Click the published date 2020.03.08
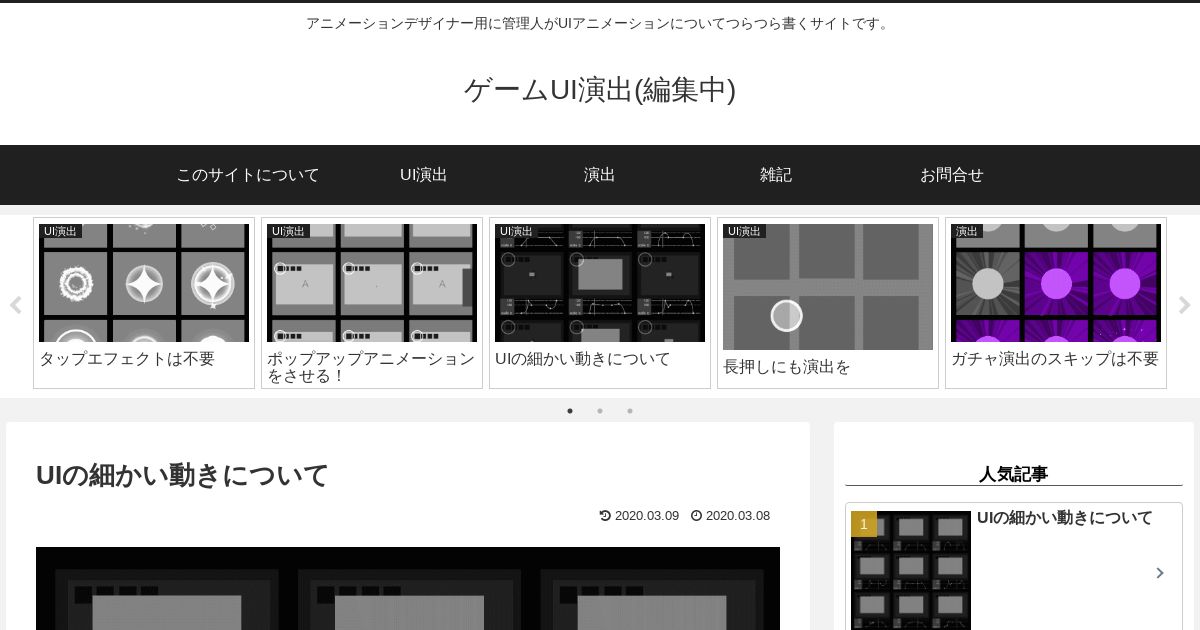 738,516
